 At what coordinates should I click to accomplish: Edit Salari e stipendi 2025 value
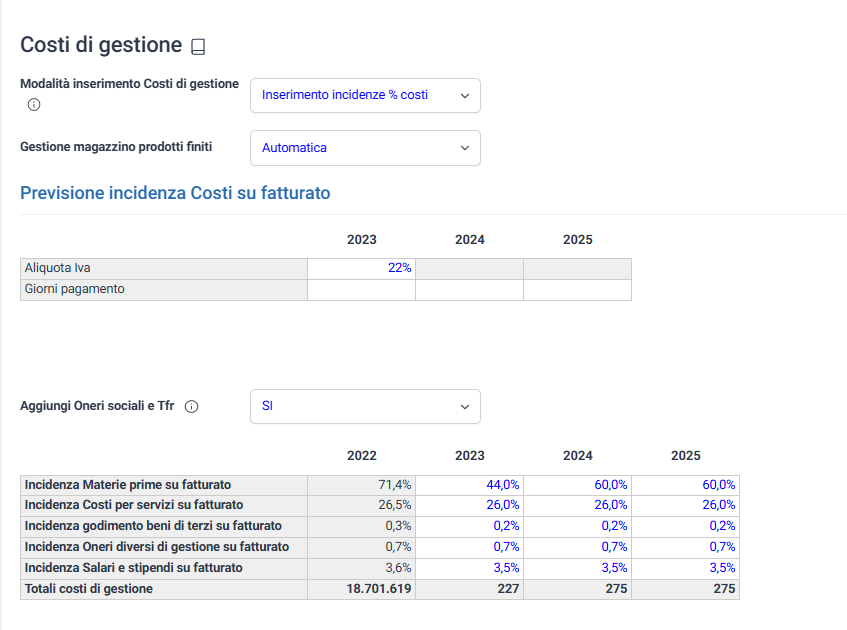point(685,568)
